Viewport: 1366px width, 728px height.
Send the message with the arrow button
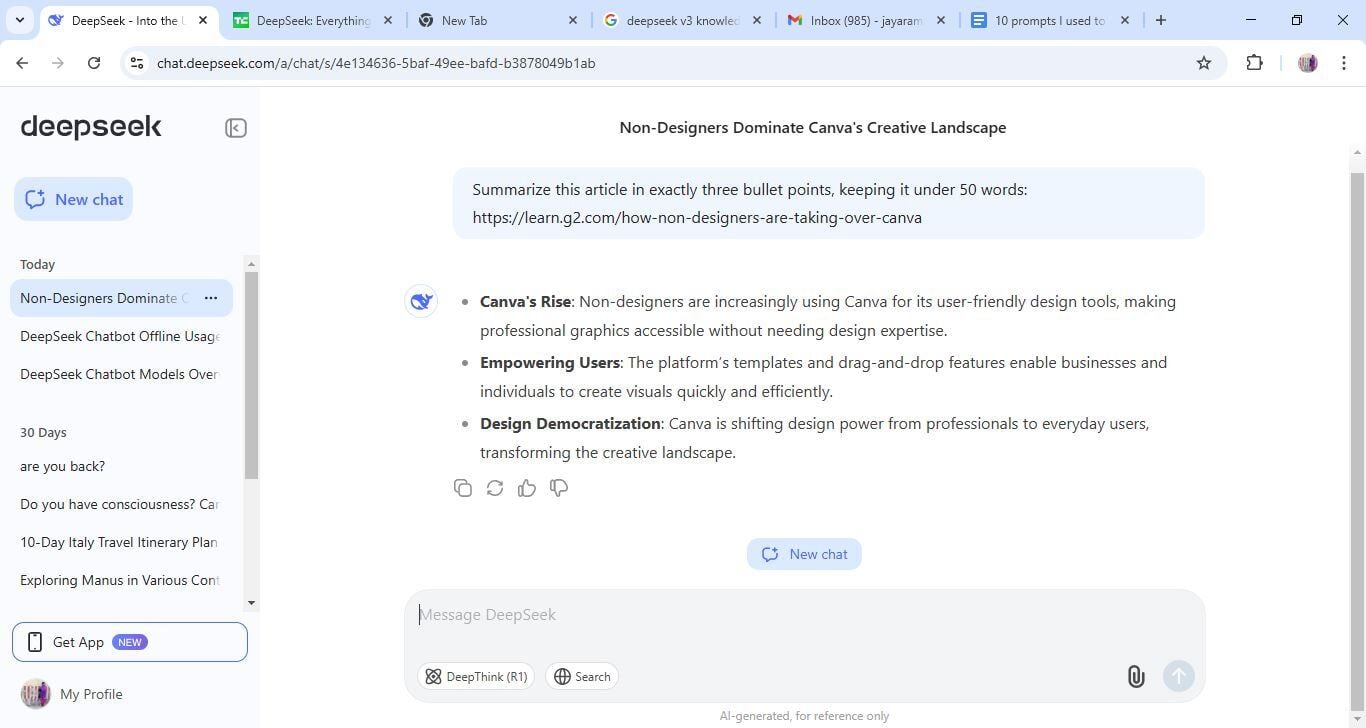(1179, 676)
